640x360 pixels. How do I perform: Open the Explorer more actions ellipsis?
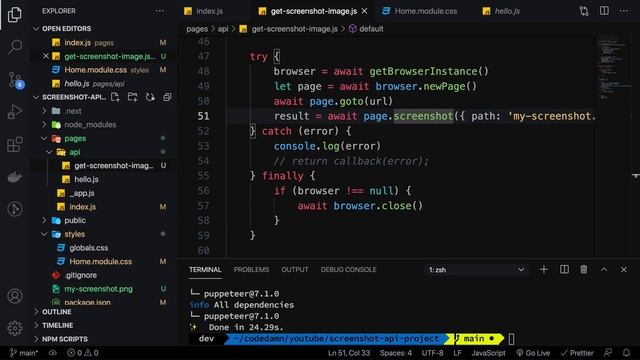[x=160, y=11]
